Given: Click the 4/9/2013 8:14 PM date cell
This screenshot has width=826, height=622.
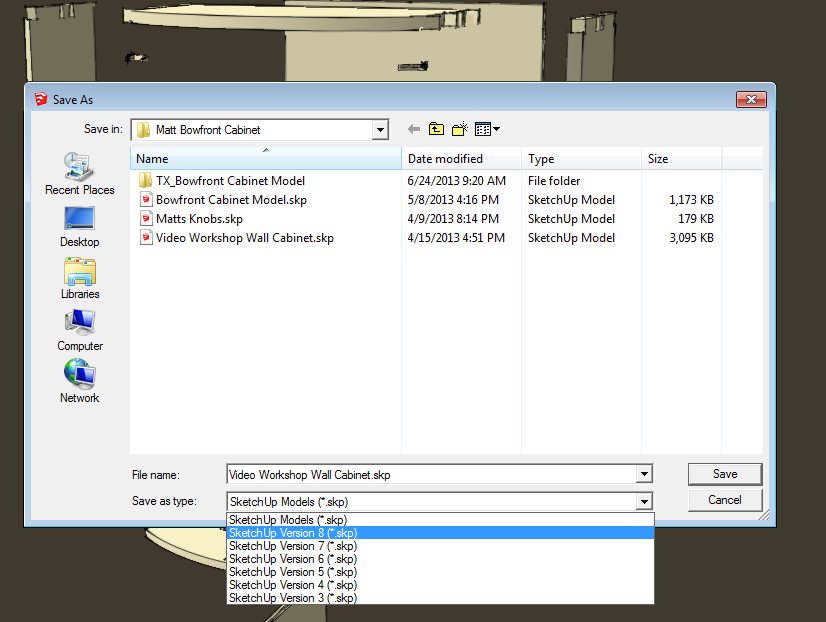Looking at the screenshot, I should pyautogui.click(x=453, y=219).
